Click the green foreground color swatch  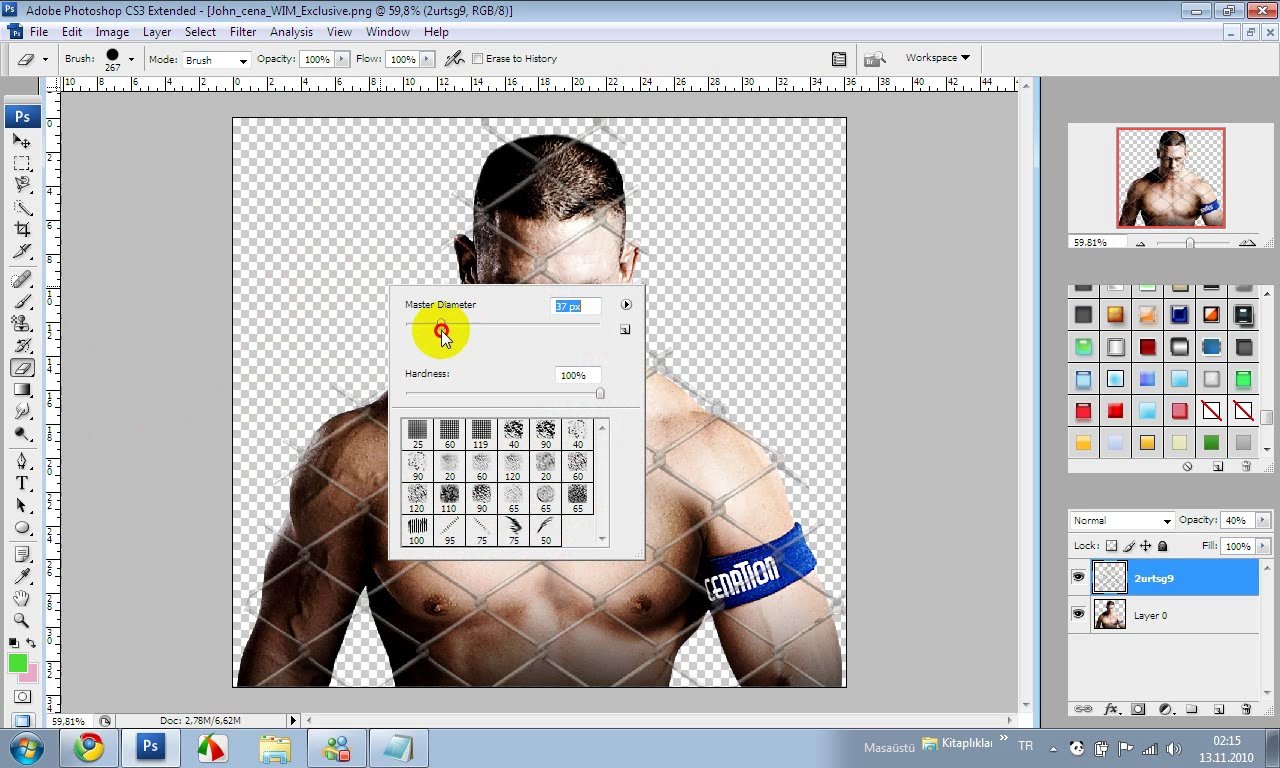(x=17, y=663)
